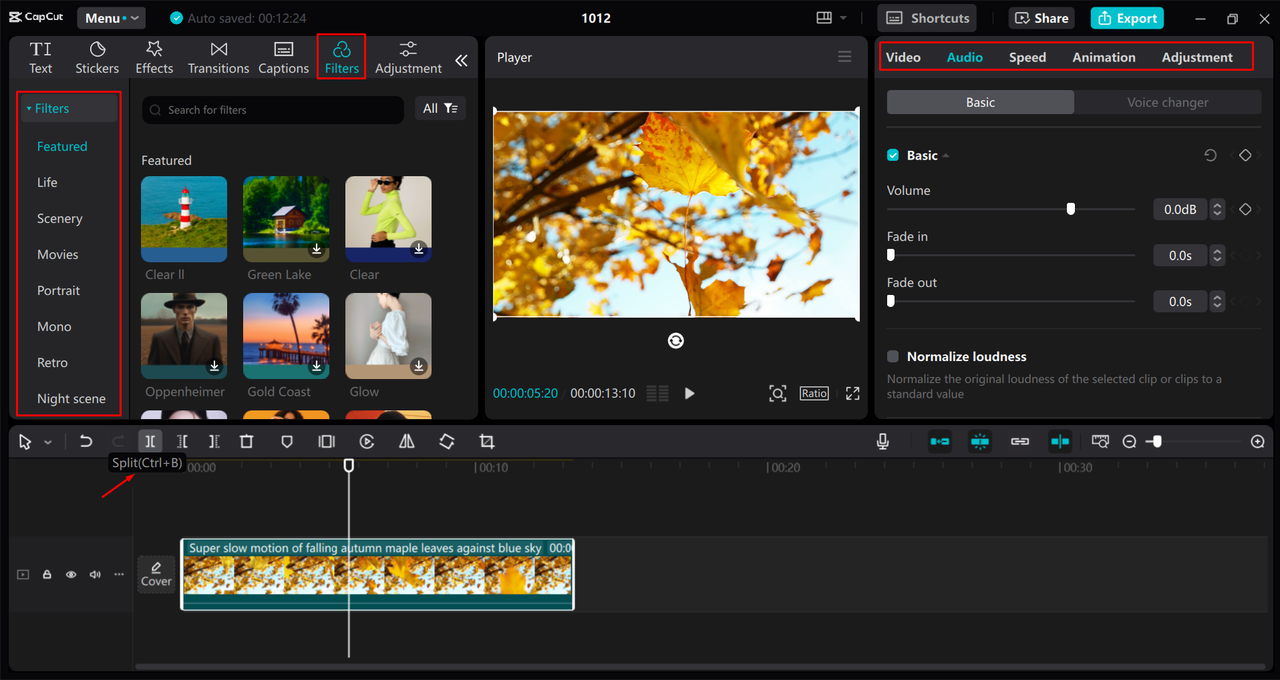The width and height of the screenshot is (1280, 680).
Task: Click the Share button
Action: point(1041,18)
